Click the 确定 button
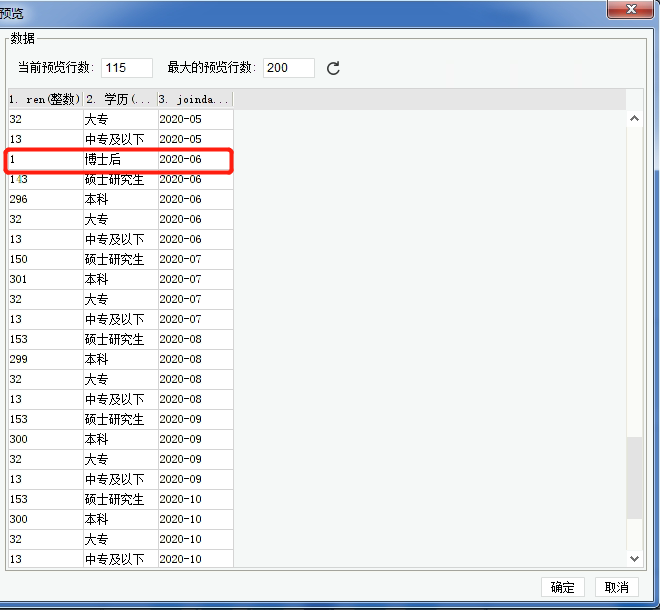Viewport: 660px width, 610px height. tap(562, 587)
